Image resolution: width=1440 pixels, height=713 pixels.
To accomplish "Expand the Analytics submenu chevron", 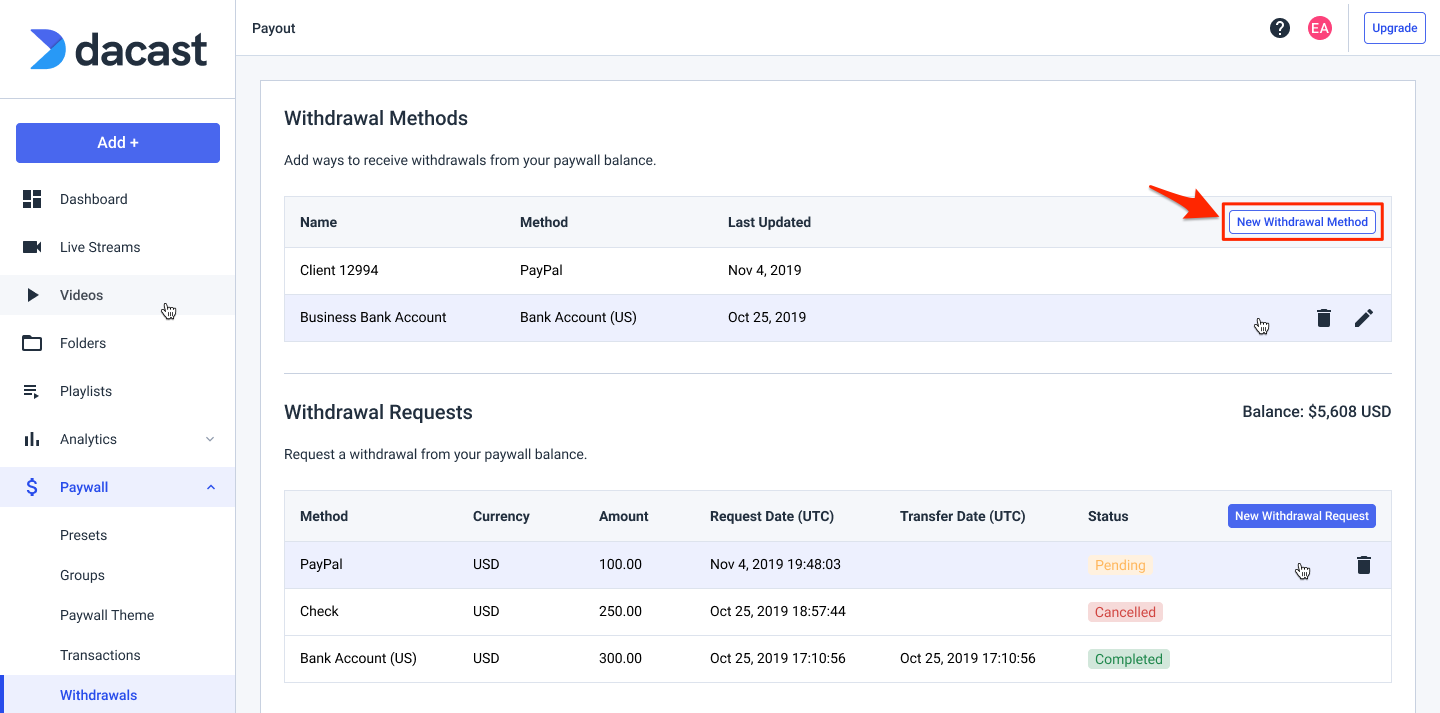I will click(210, 439).
